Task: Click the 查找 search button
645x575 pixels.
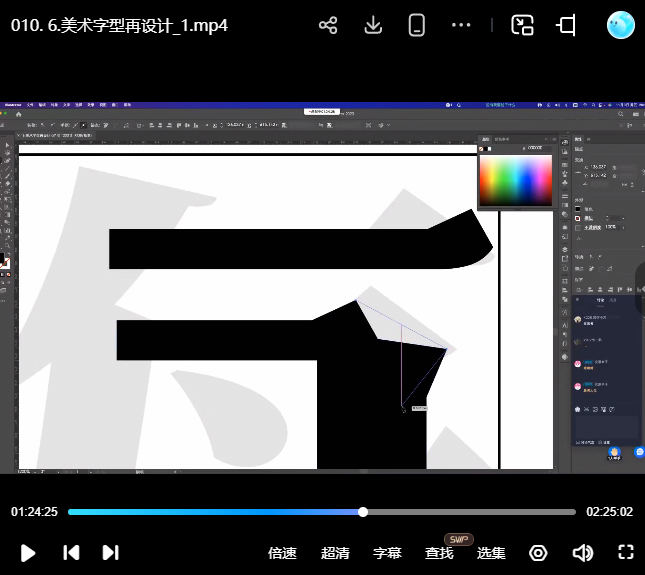Action: click(x=439, y=553)
